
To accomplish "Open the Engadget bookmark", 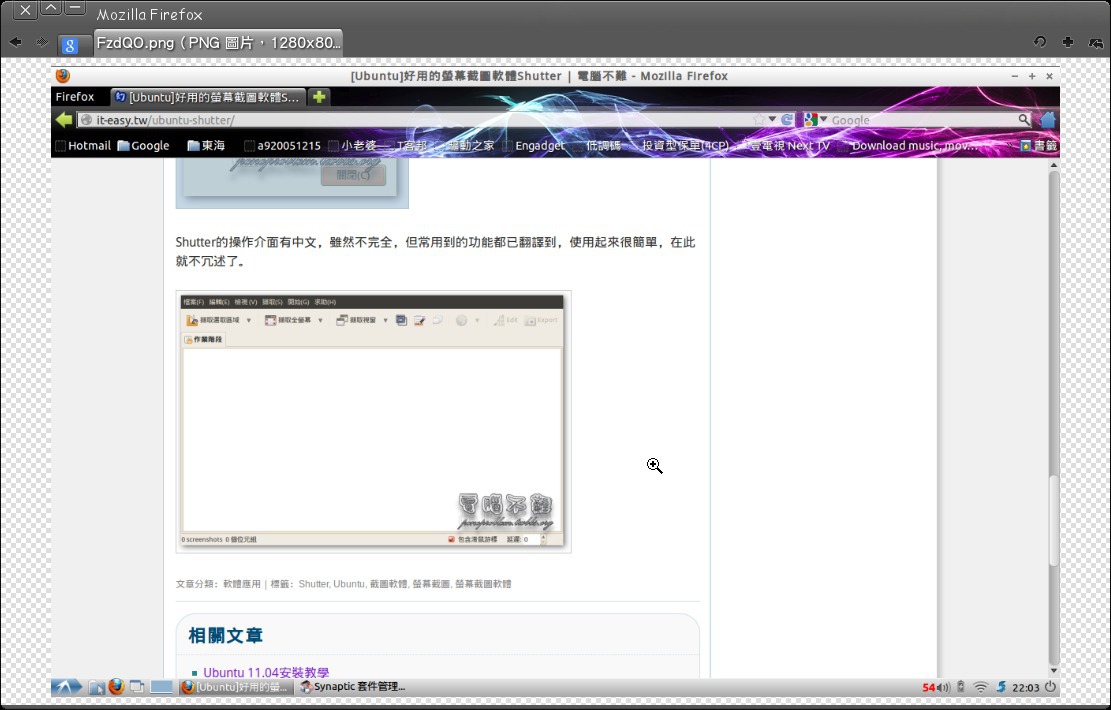I will pyautogui.click(x=534, y=146).
